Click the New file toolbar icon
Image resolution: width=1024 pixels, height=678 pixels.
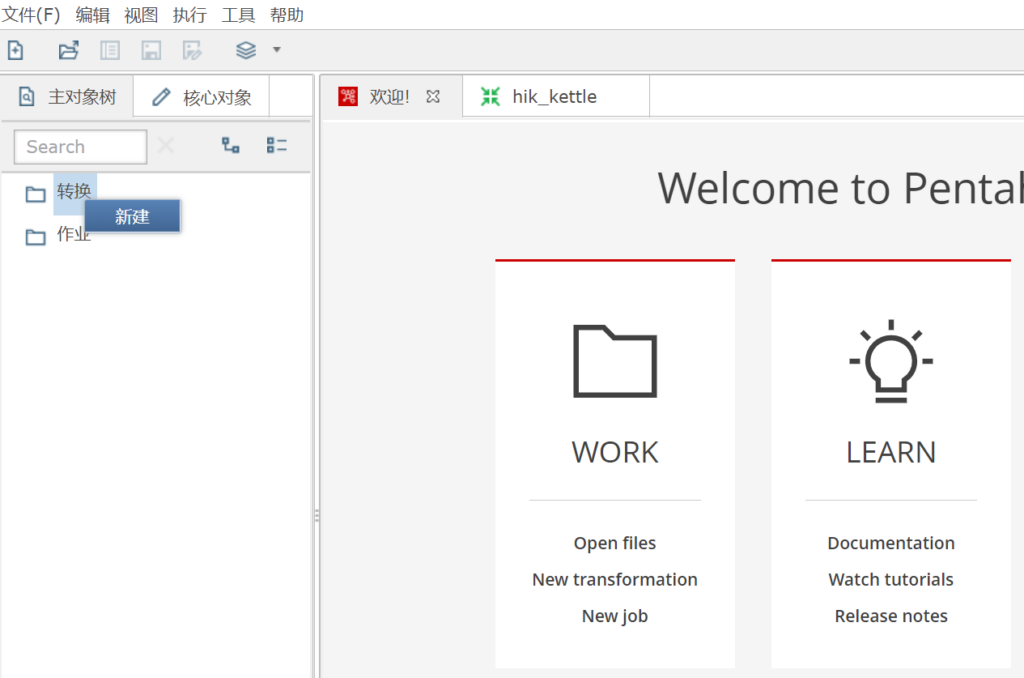[15, 50]
